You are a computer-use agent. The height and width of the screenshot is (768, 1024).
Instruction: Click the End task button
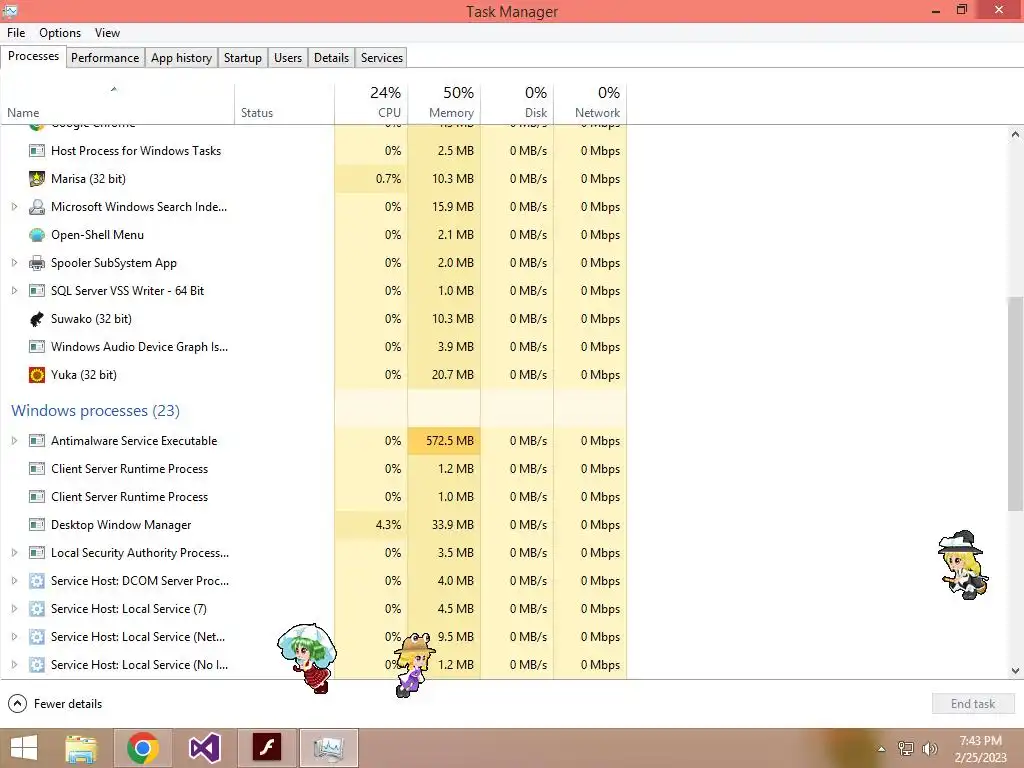[x=973, y=703]
